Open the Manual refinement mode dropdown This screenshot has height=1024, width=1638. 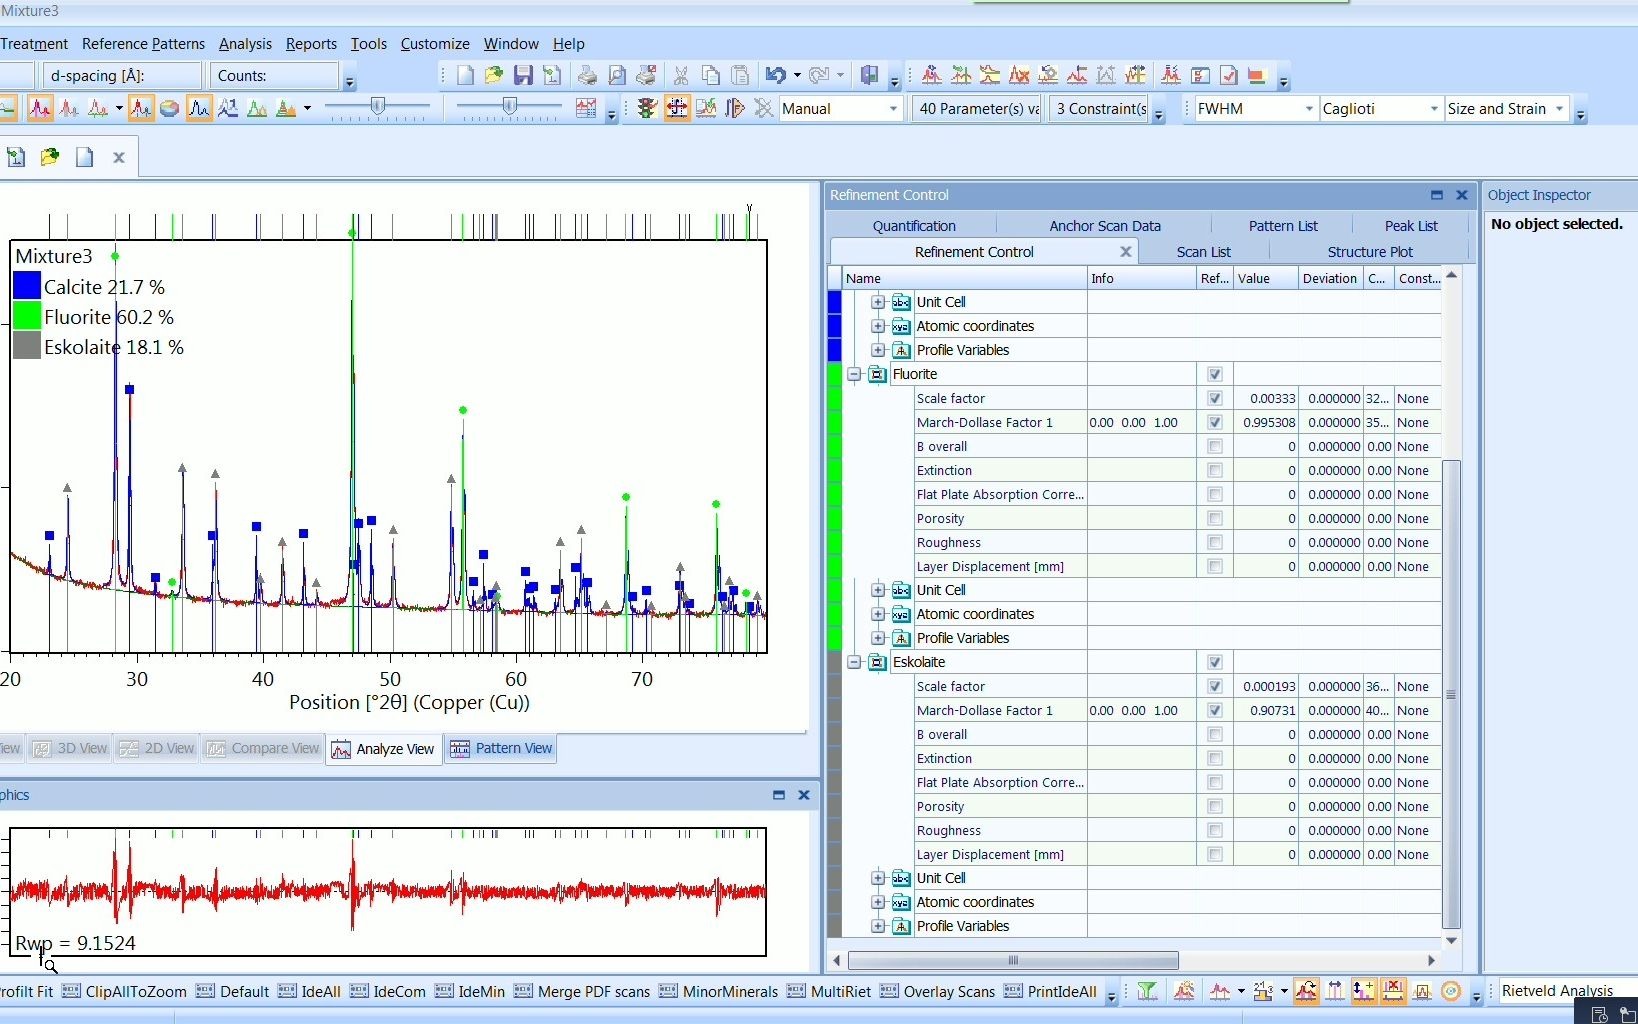click(893, 109)
